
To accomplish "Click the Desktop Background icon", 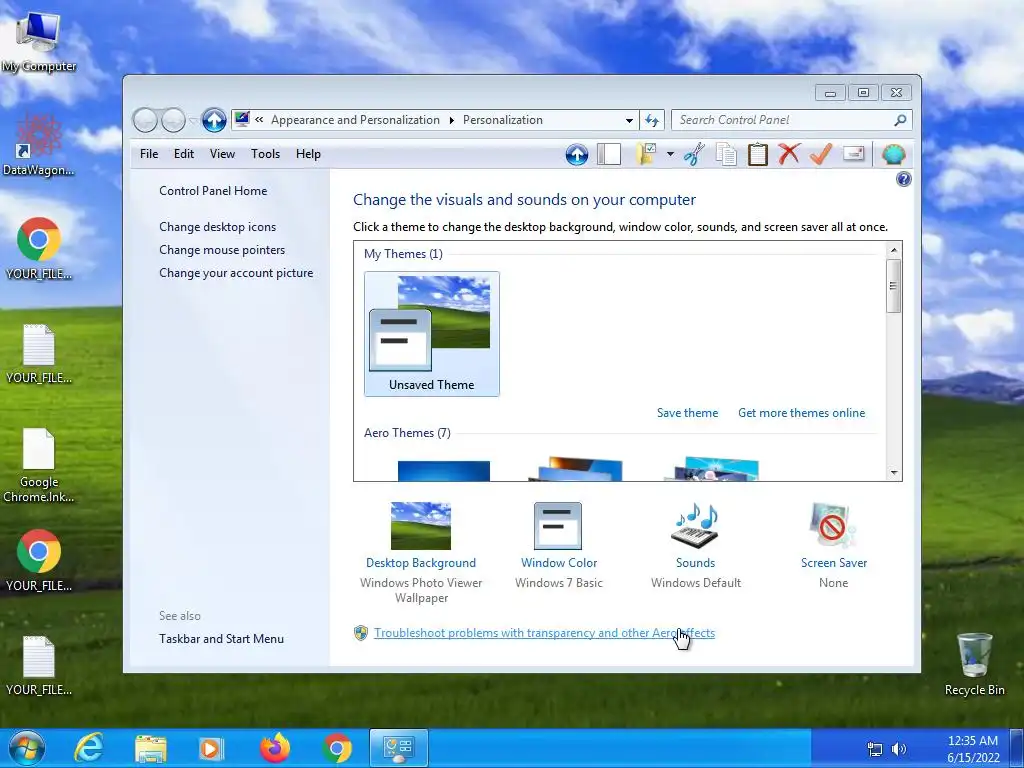I will [421, 526].
